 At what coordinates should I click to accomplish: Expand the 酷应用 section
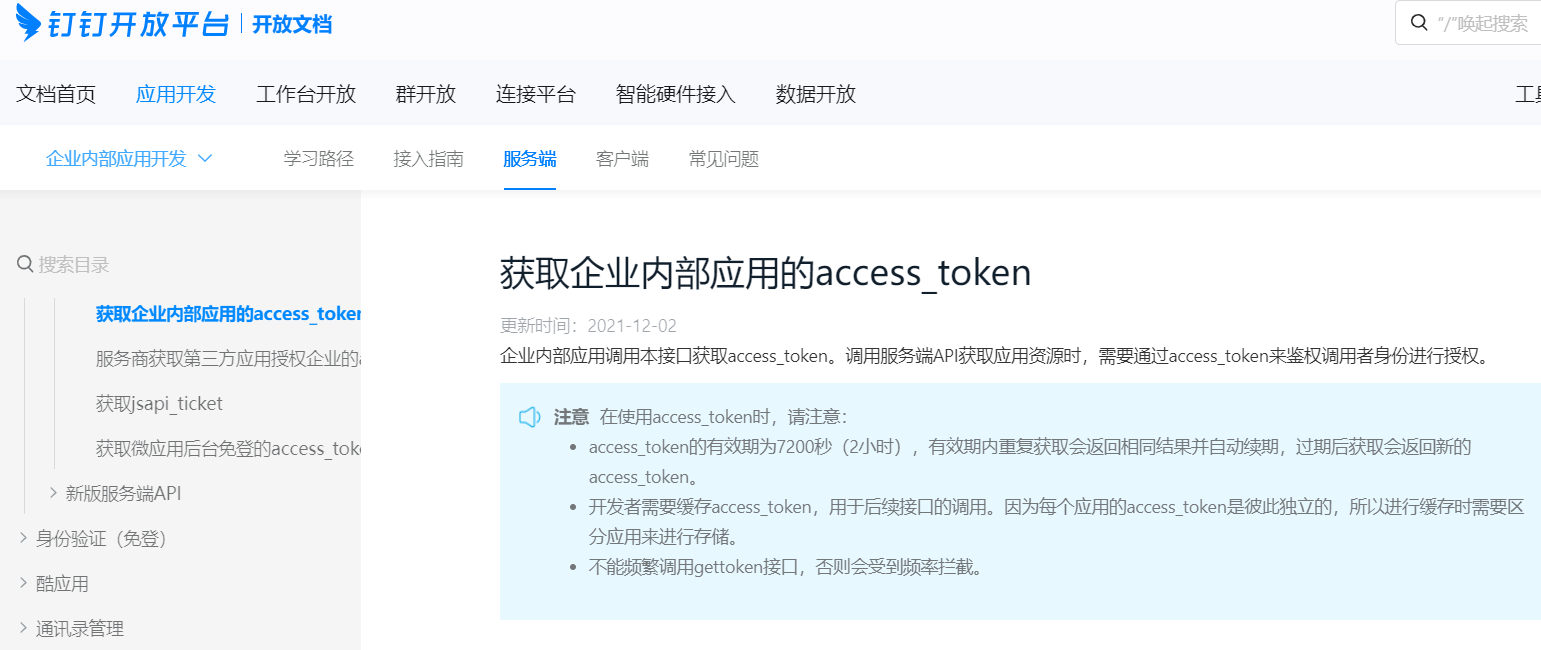(23, 583)
